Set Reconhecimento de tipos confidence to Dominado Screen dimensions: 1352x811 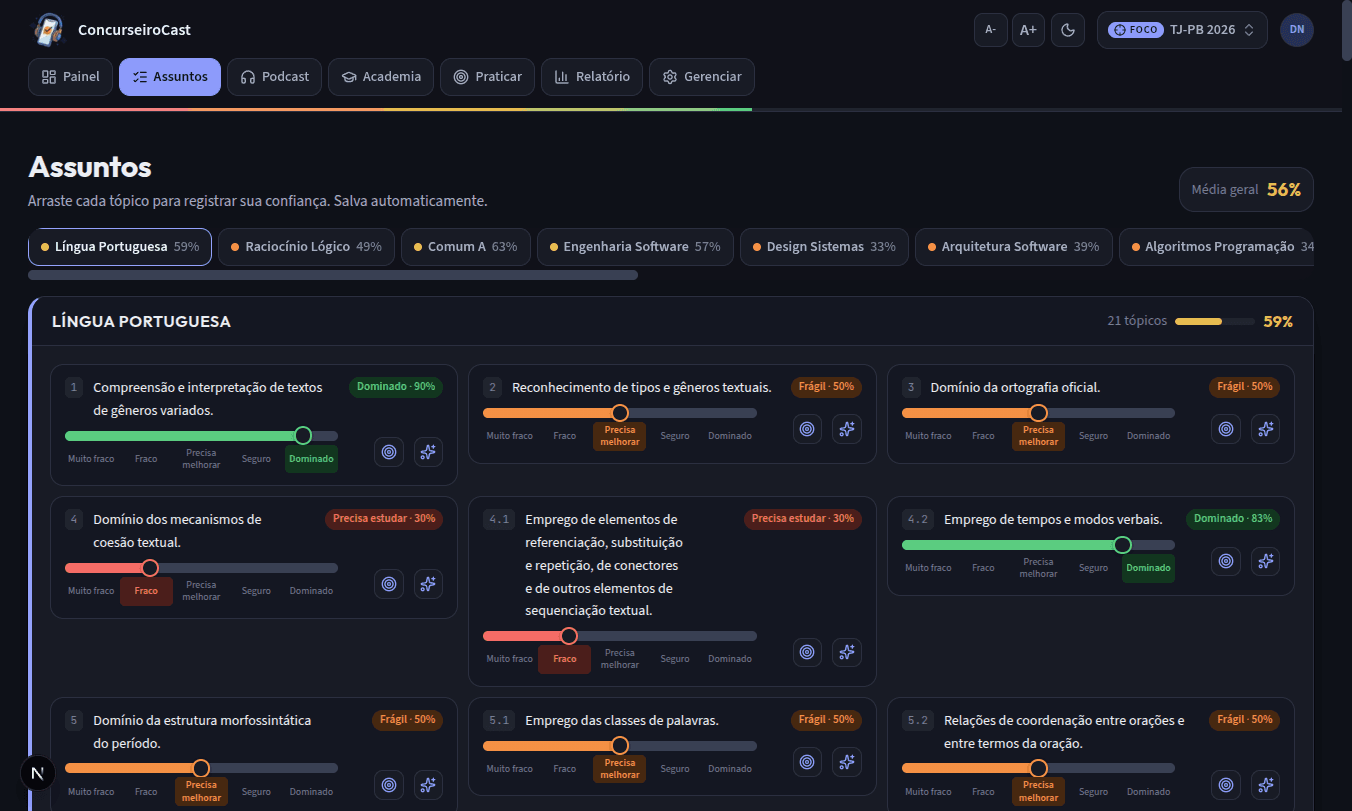pyautogui.click(x=730, y=436)
